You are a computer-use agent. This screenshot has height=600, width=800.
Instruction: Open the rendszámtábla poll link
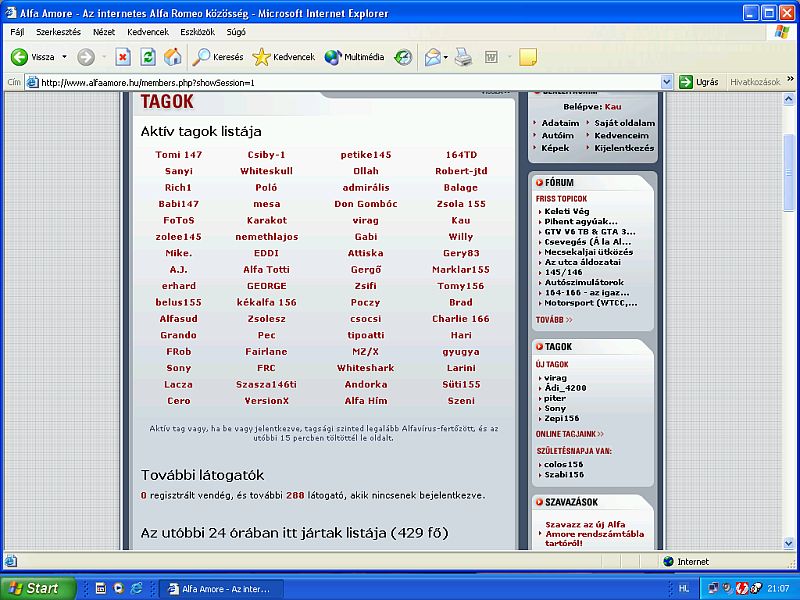pyautogui.click(x=594, y=534)
